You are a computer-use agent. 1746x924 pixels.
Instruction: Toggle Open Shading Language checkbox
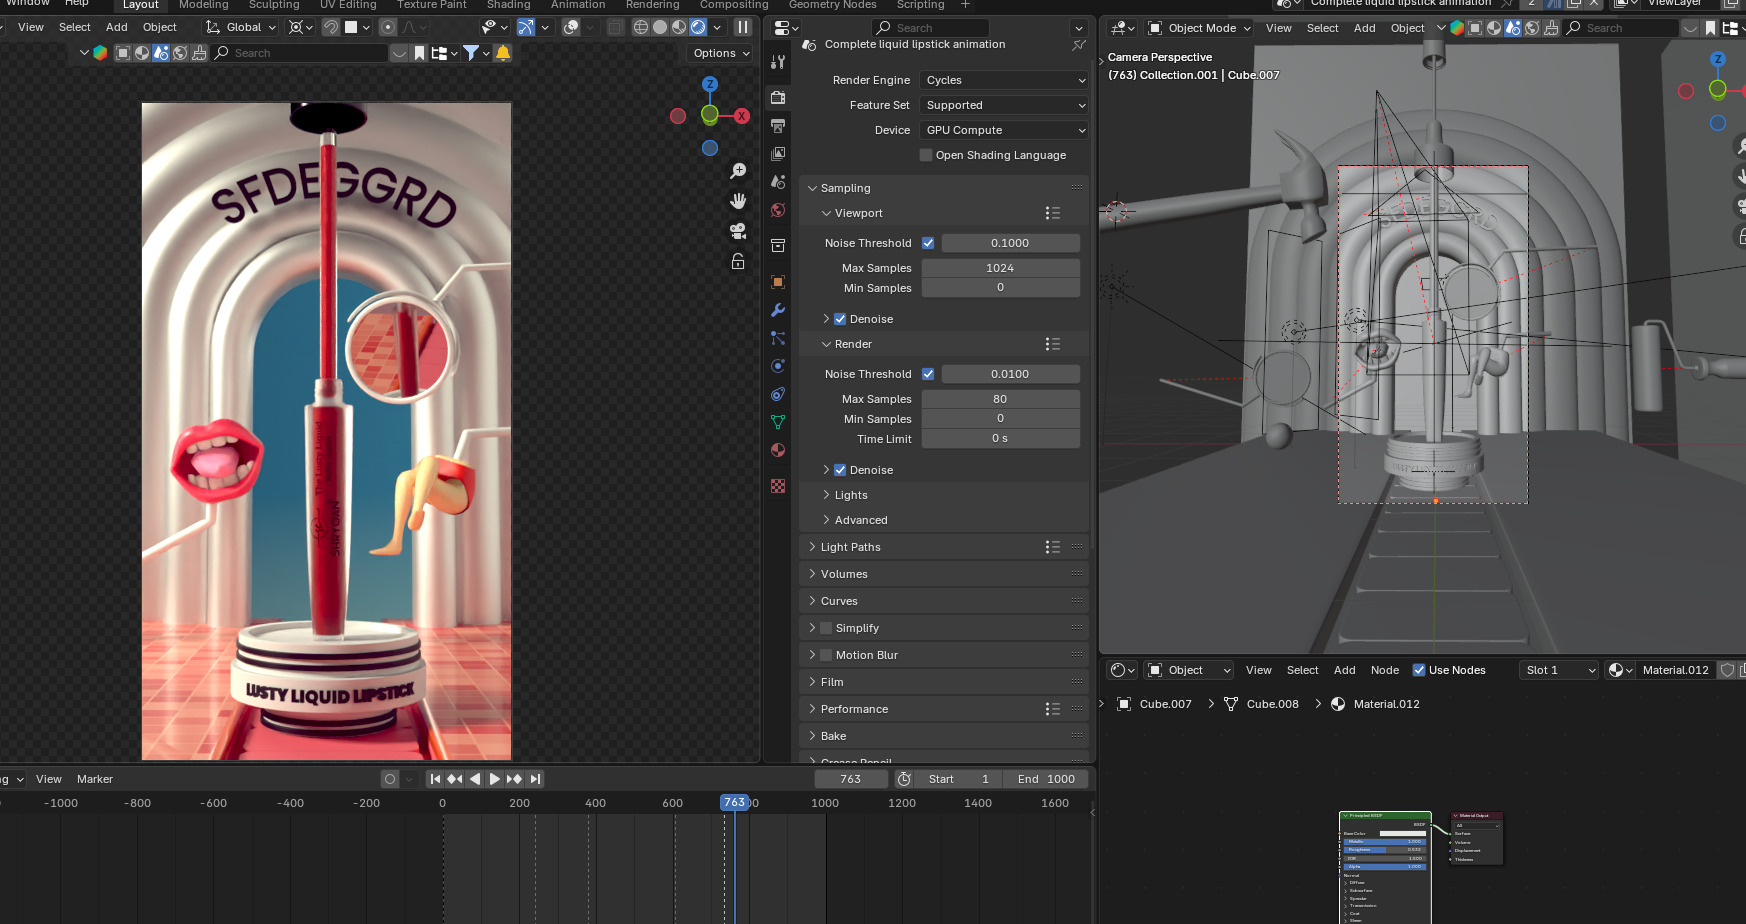[926, 155]
